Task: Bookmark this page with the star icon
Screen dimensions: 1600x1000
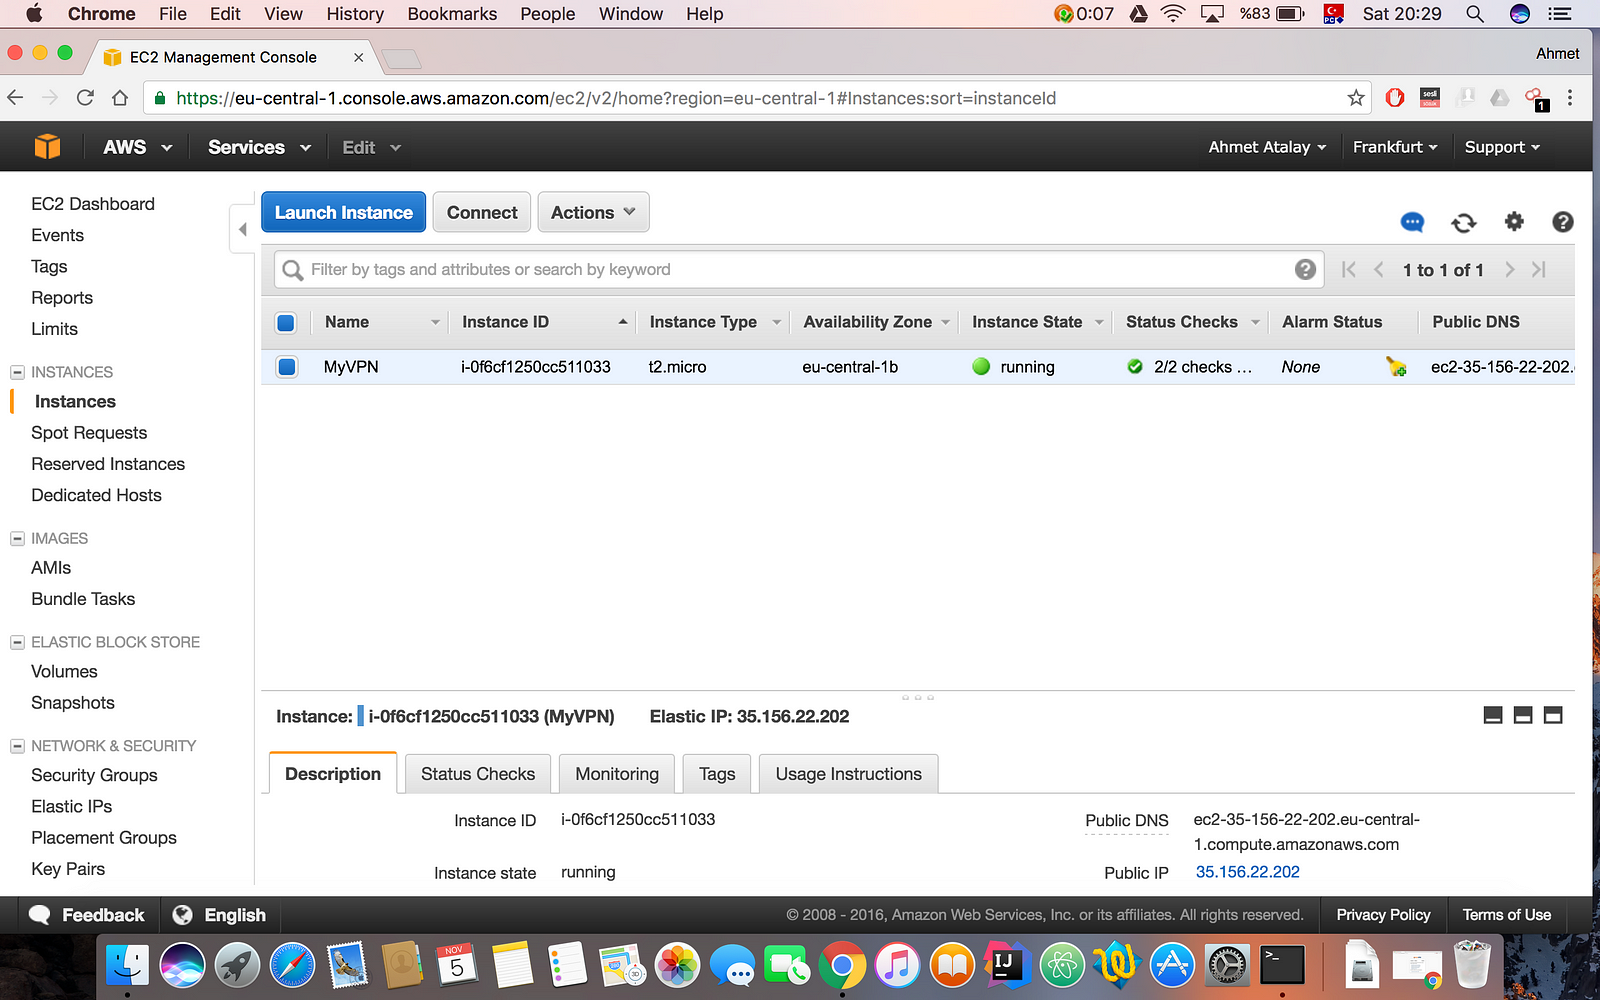Action: click(x=1356, y=98)
